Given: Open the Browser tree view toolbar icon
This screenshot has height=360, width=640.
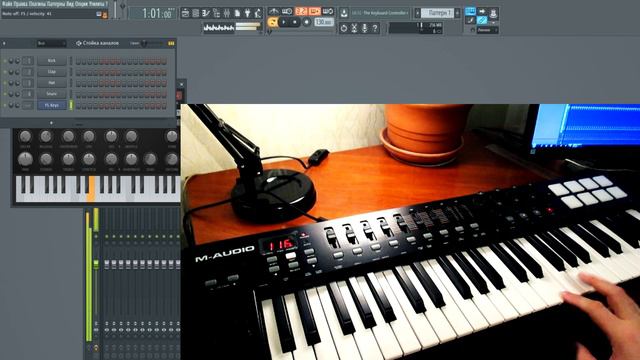Looking at the screenshot, I should point(216,13).
